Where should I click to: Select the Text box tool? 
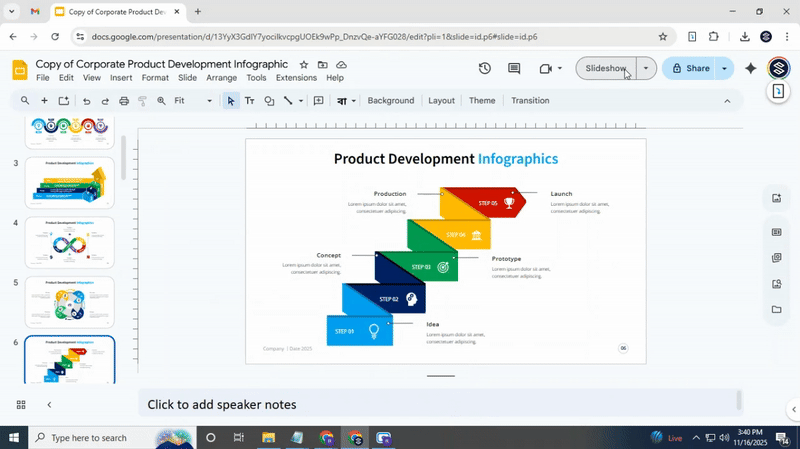click(x=250, y=101)
